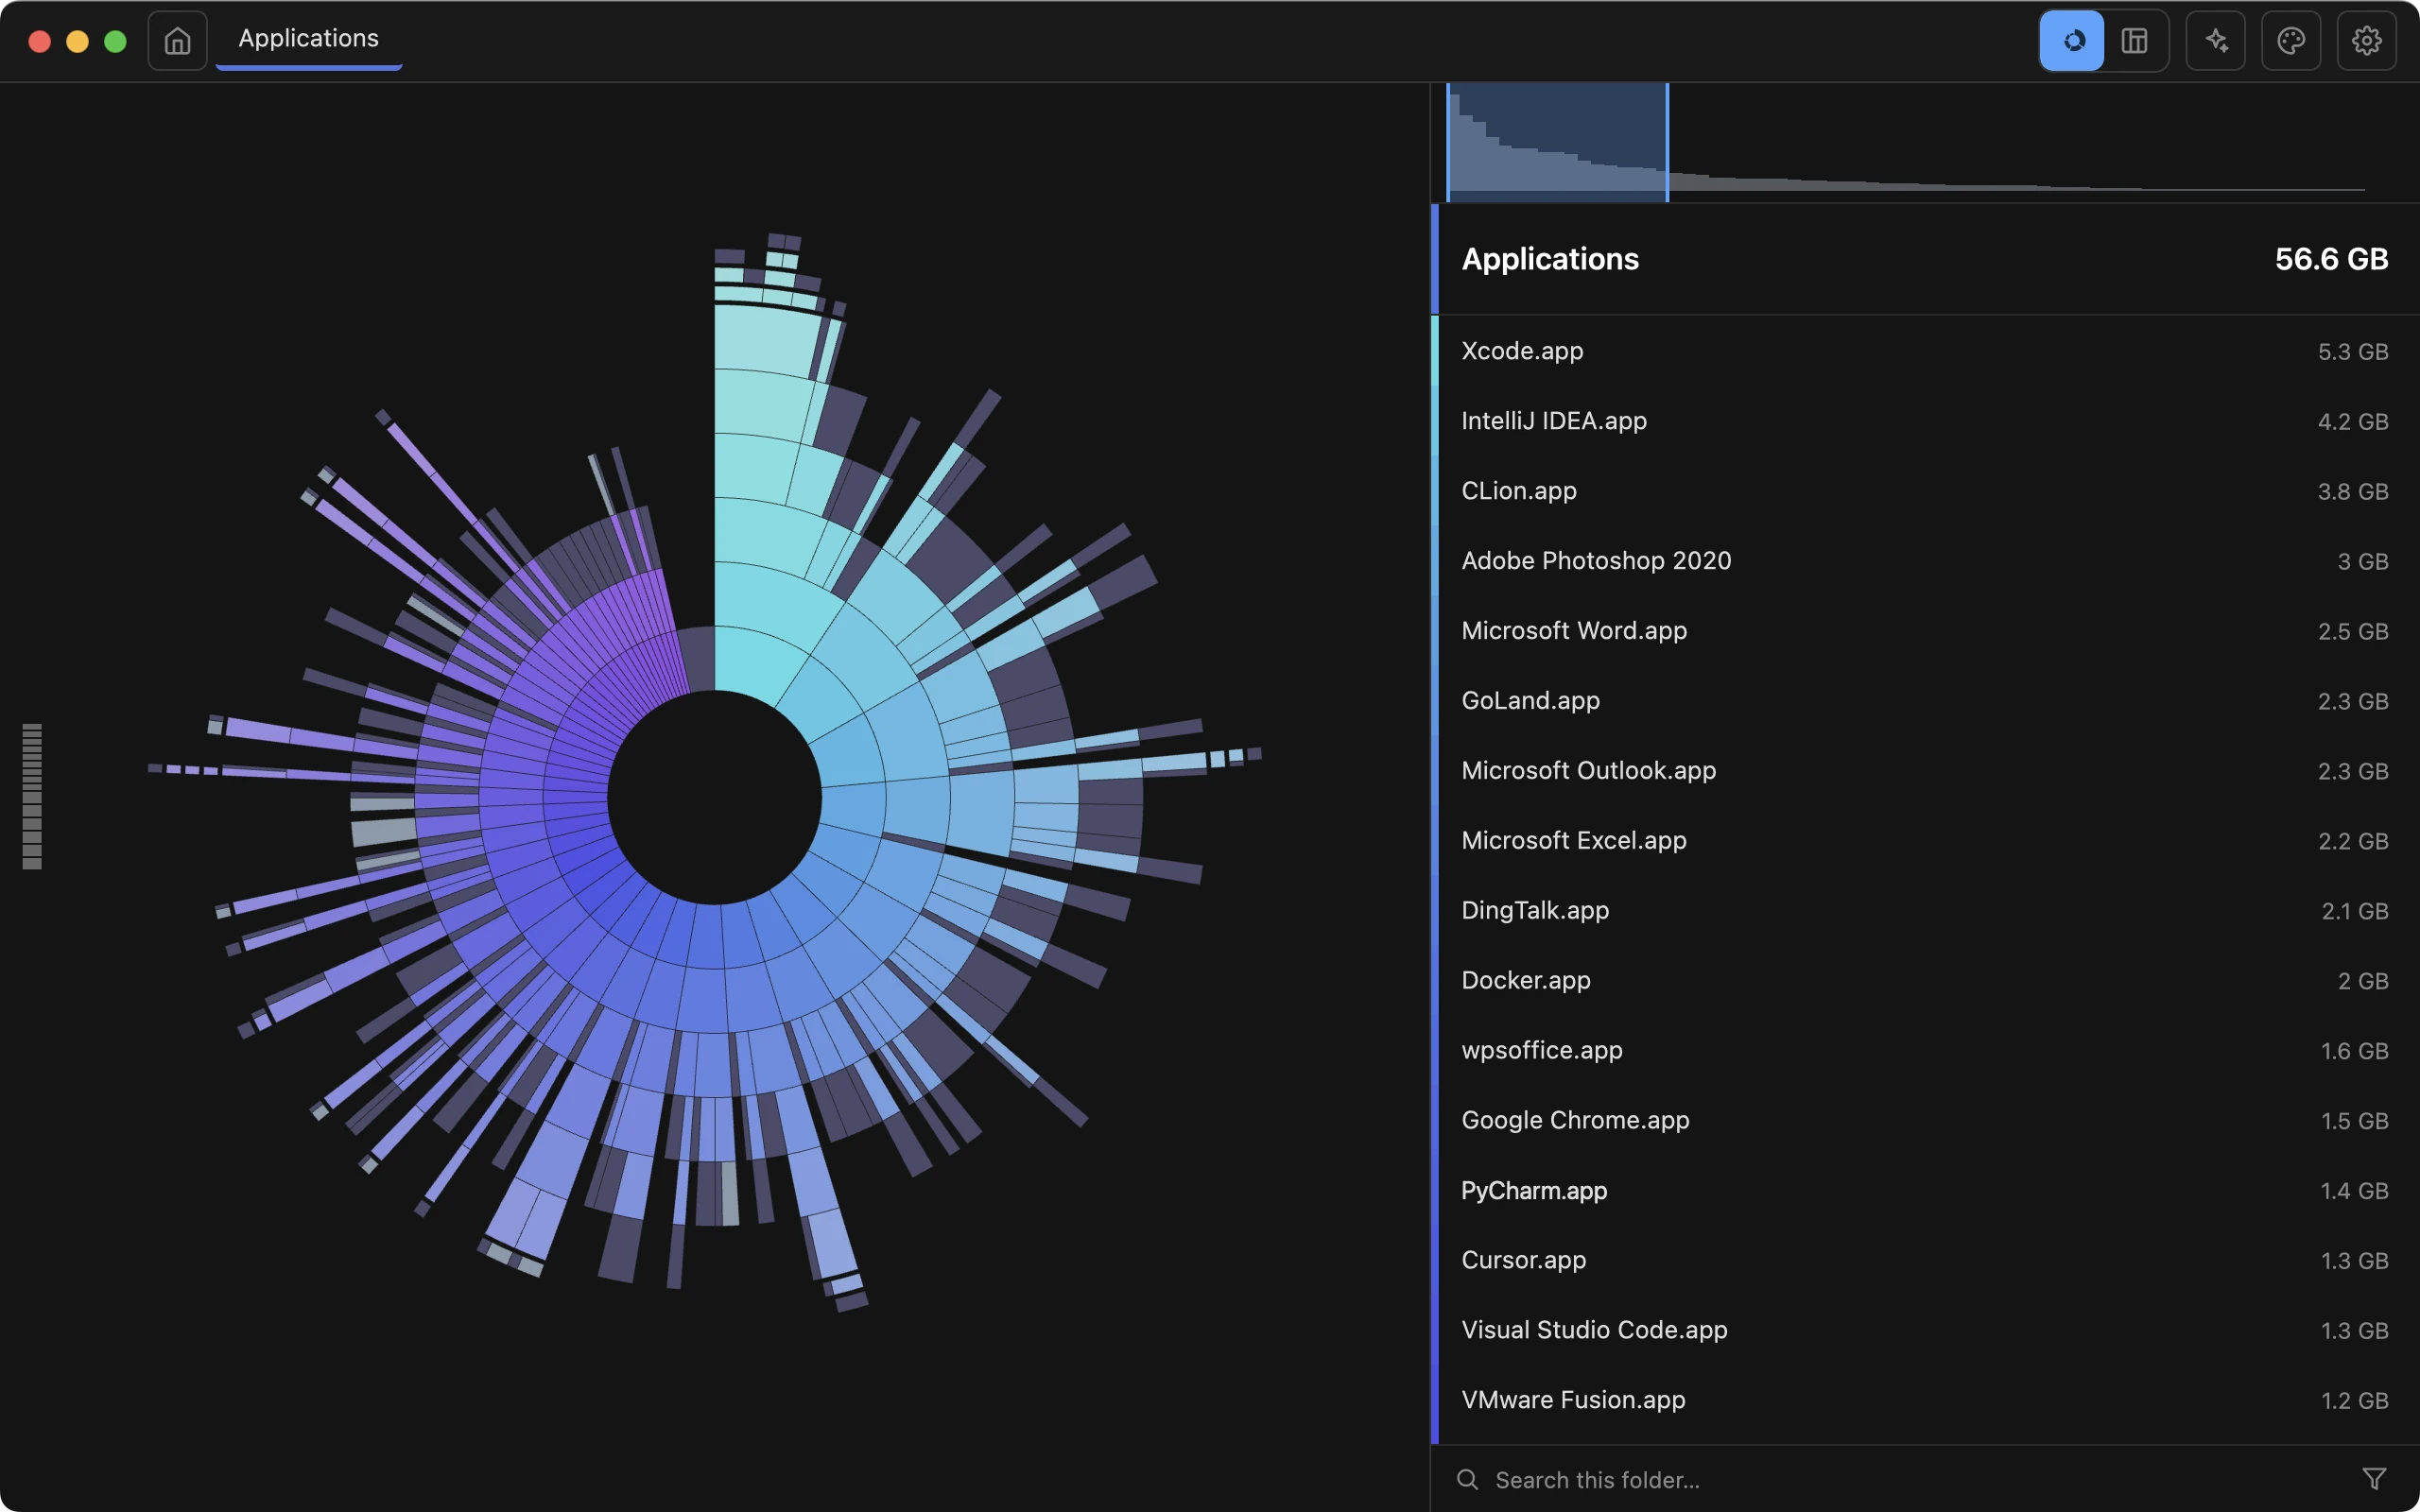Select Adobe Photoshop 2020 row

point(1924,561)
